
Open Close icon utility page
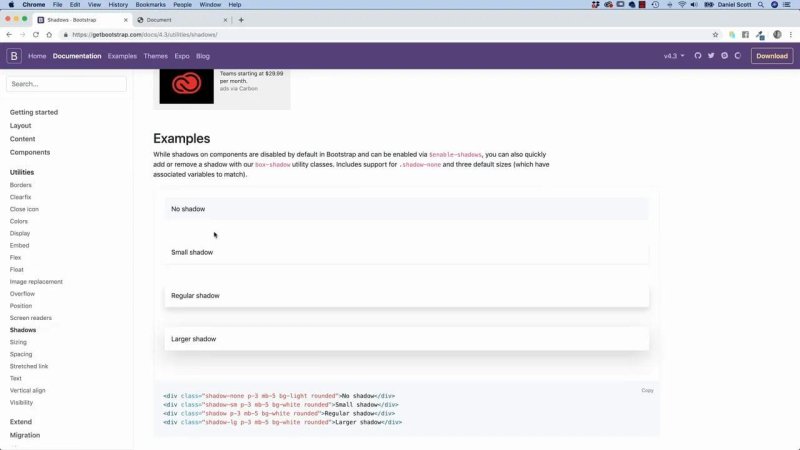[24, 209]
